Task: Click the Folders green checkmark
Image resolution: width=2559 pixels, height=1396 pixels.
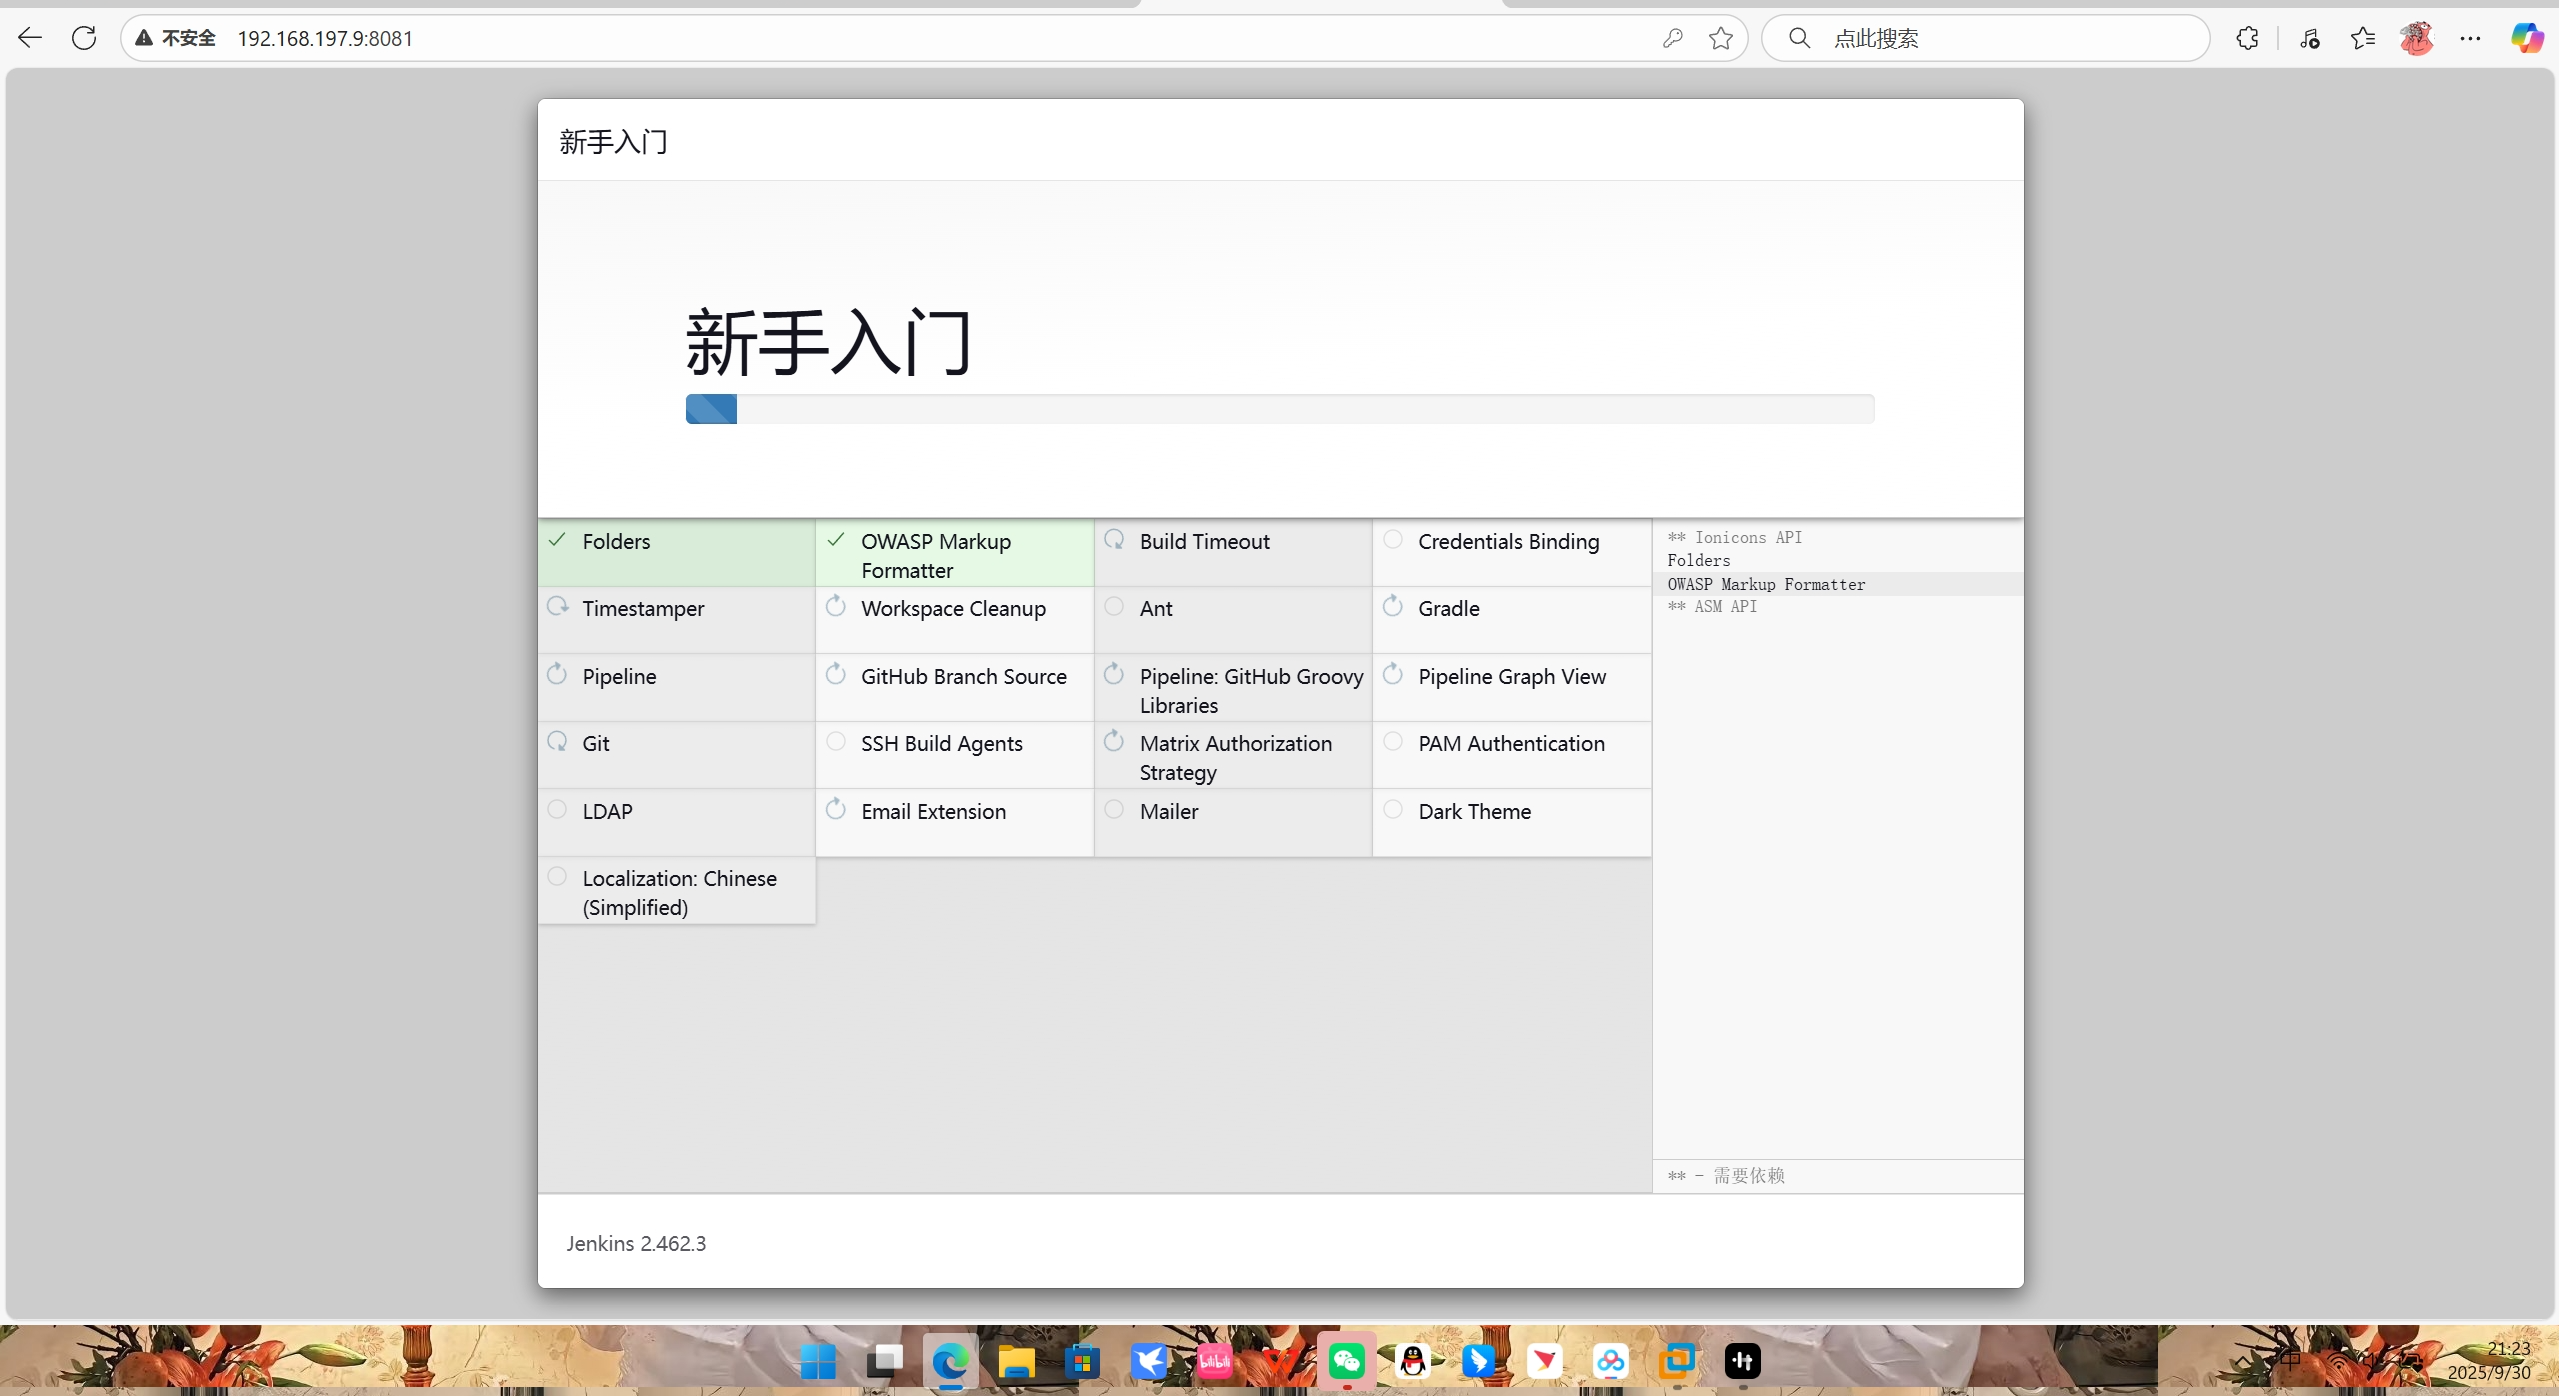Action: [x=557, y=540]
